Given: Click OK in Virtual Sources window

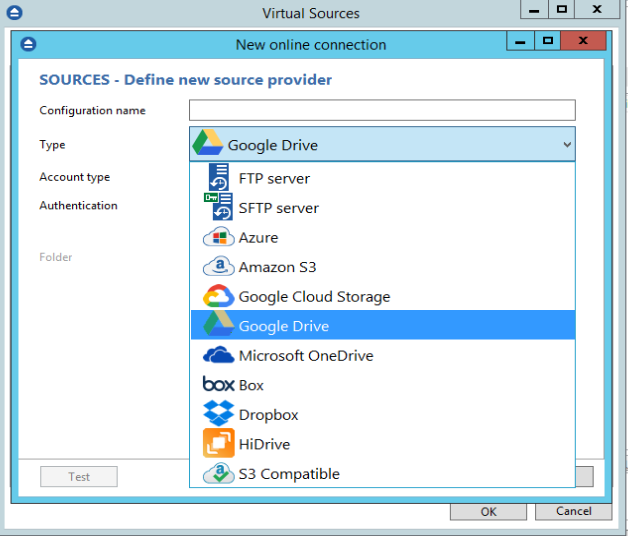Looking at the screenshot, I should pos(488,512).
